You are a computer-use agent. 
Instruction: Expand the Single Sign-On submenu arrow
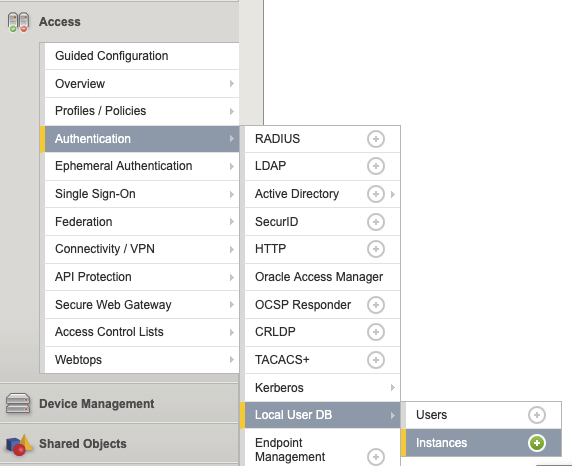pyautogui.click(x=232, y=195)
